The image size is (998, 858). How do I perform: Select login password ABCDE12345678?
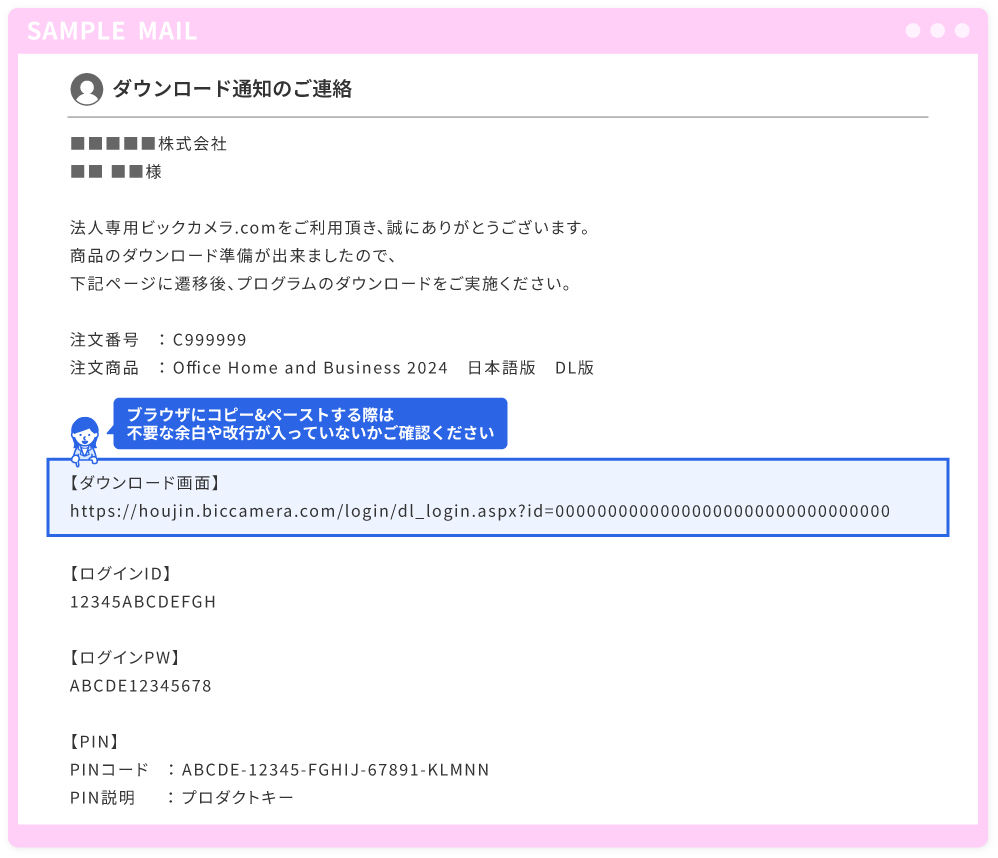[141, 686]
